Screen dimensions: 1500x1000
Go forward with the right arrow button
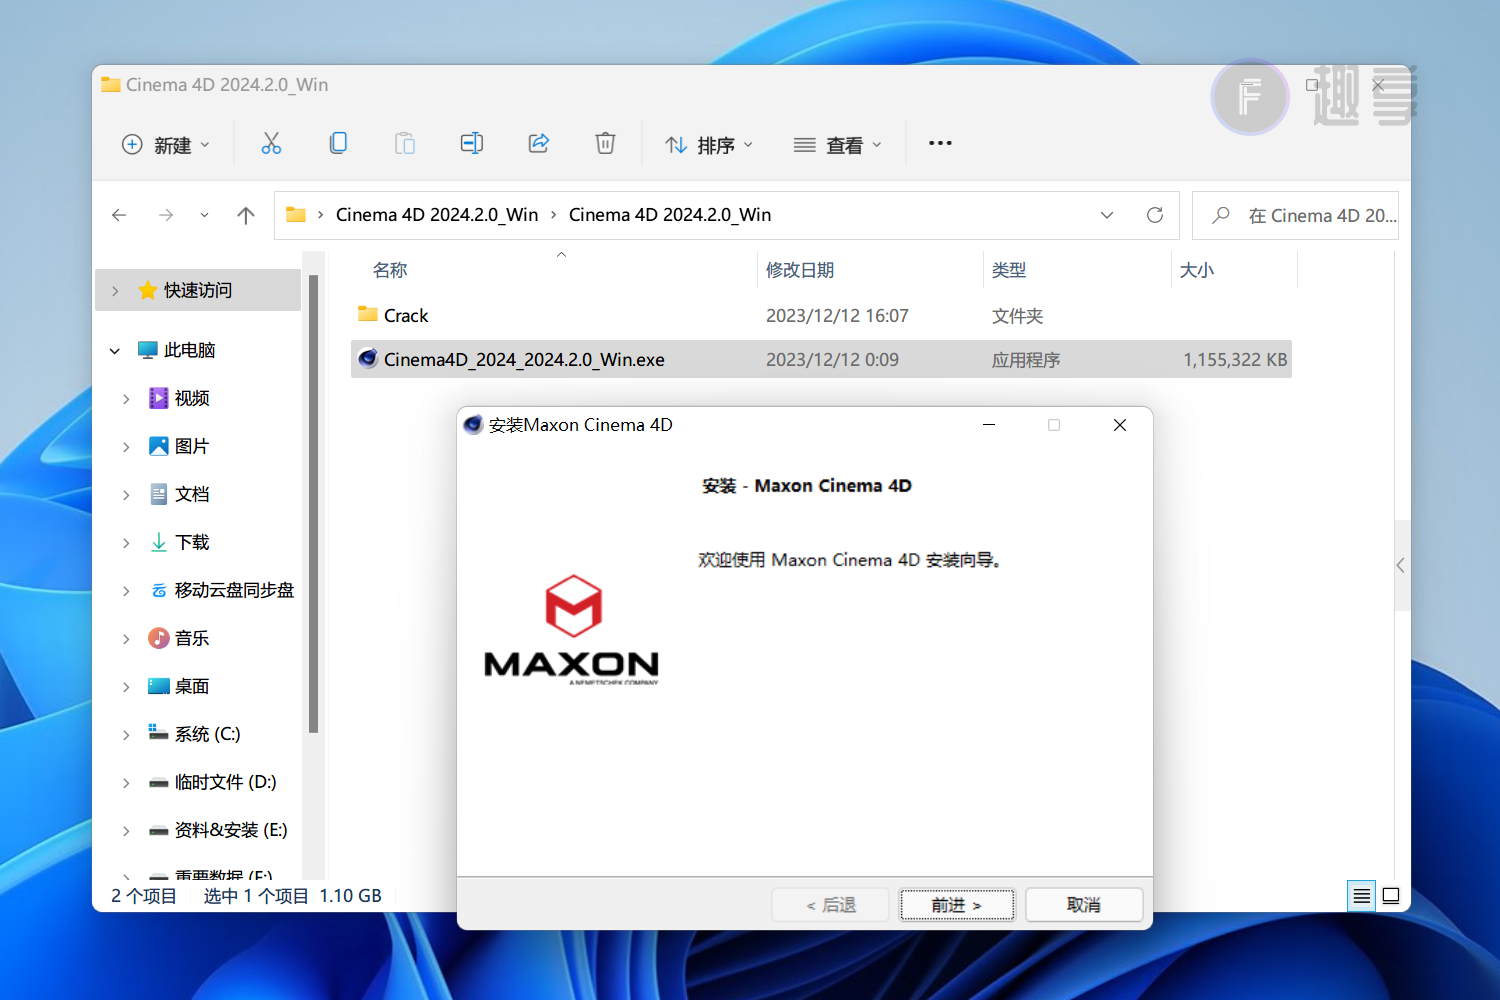tap(166, 215)
